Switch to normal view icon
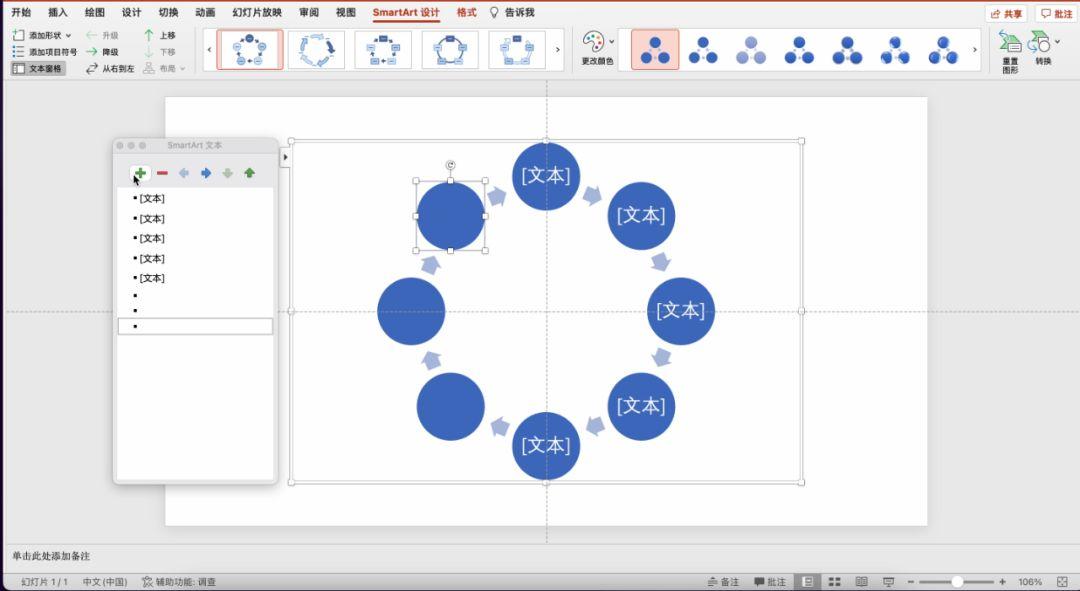This screenshot has height=591, width=1080. (x=808, y=582)
